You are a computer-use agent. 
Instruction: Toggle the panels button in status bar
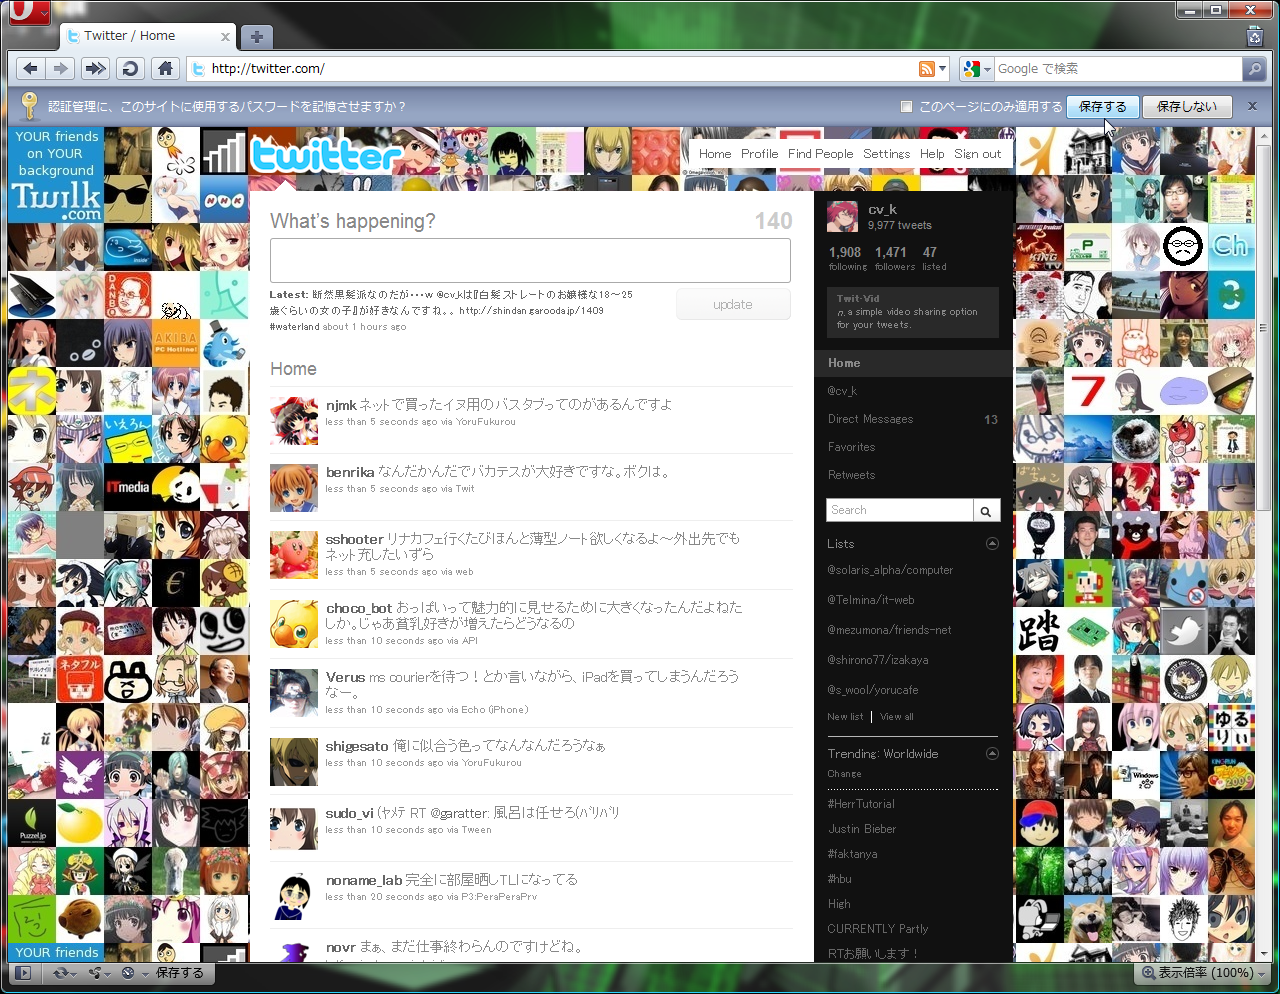[23, 973]
